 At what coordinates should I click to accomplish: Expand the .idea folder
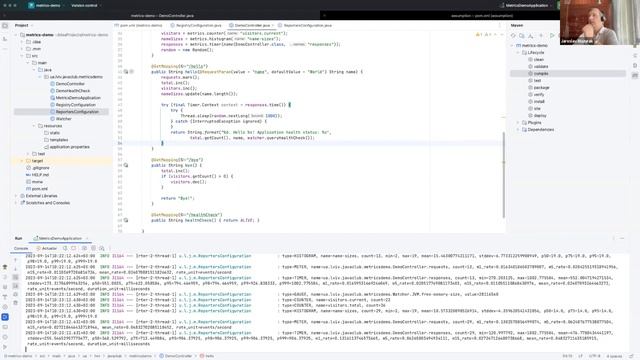tap(22, 42)
